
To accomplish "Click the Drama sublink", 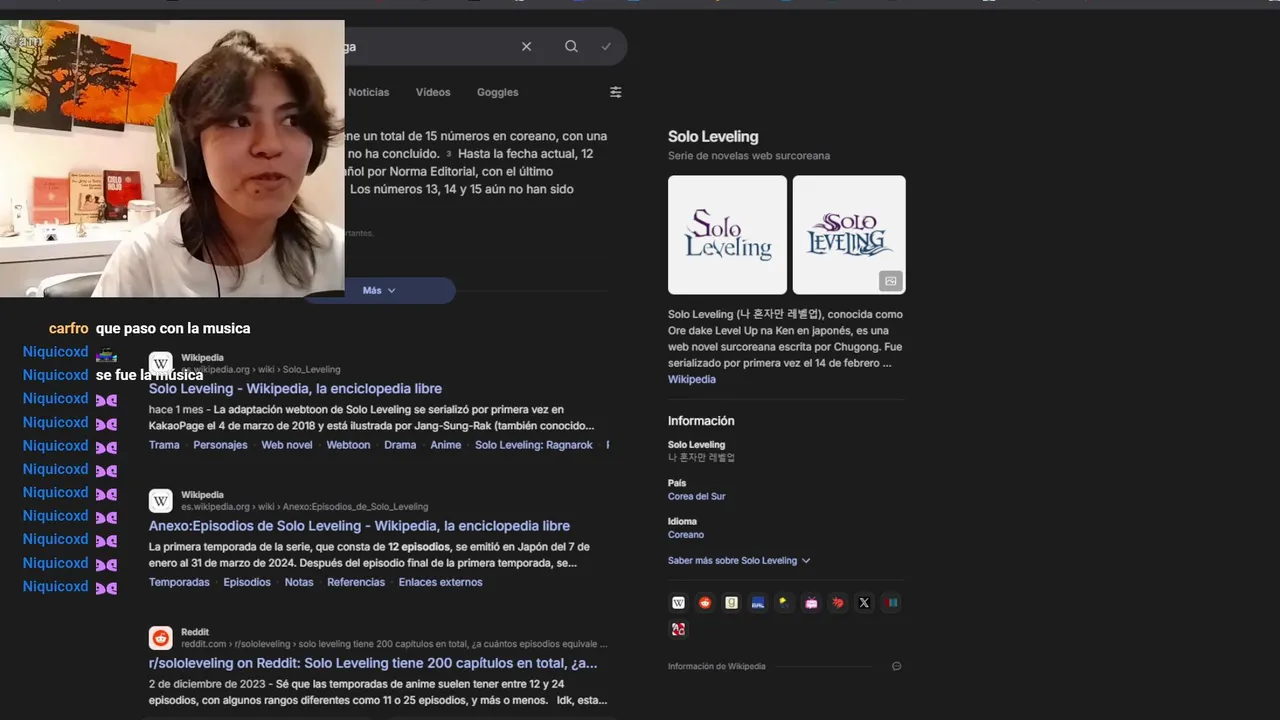I will click(400, 445).
